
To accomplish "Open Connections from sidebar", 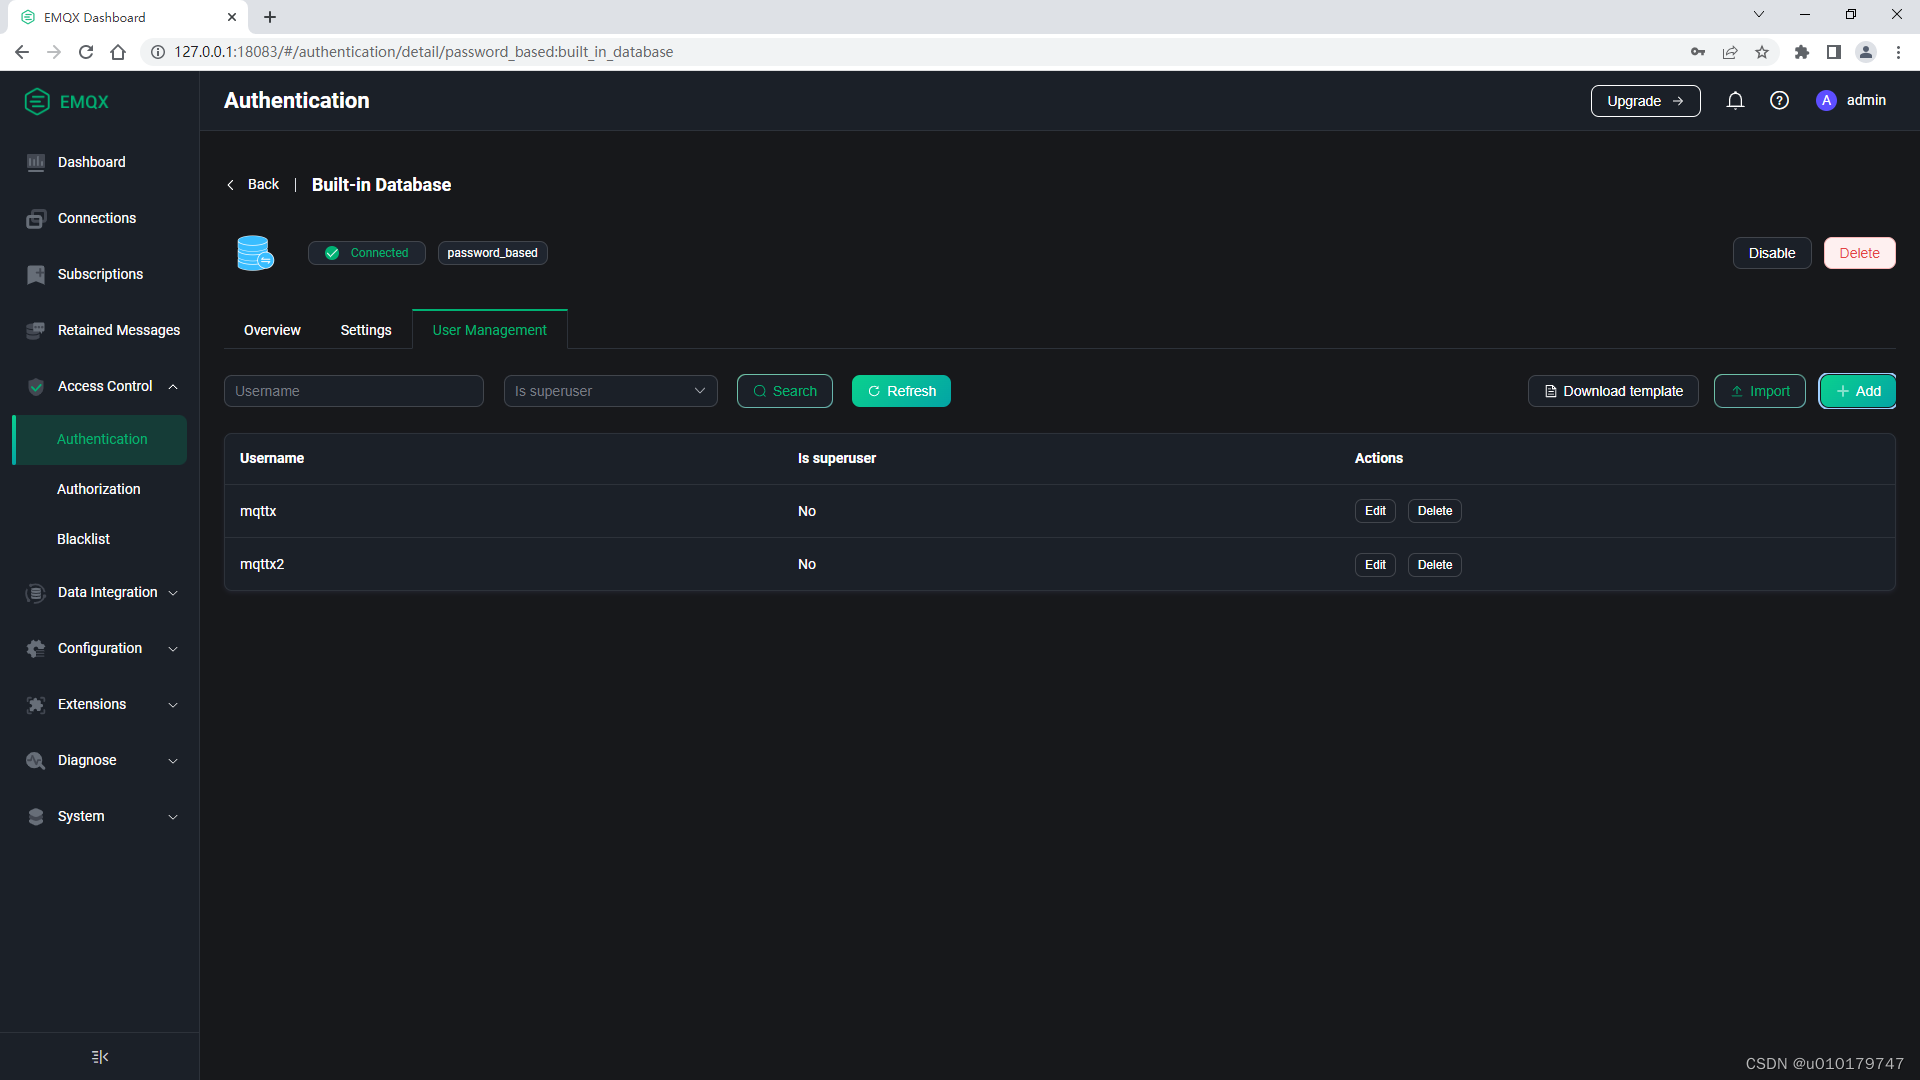I will tap(96, 218).
